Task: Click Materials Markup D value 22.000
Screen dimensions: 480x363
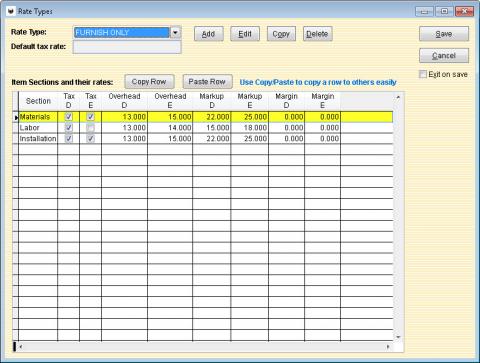Action: [x=212, y=117]
